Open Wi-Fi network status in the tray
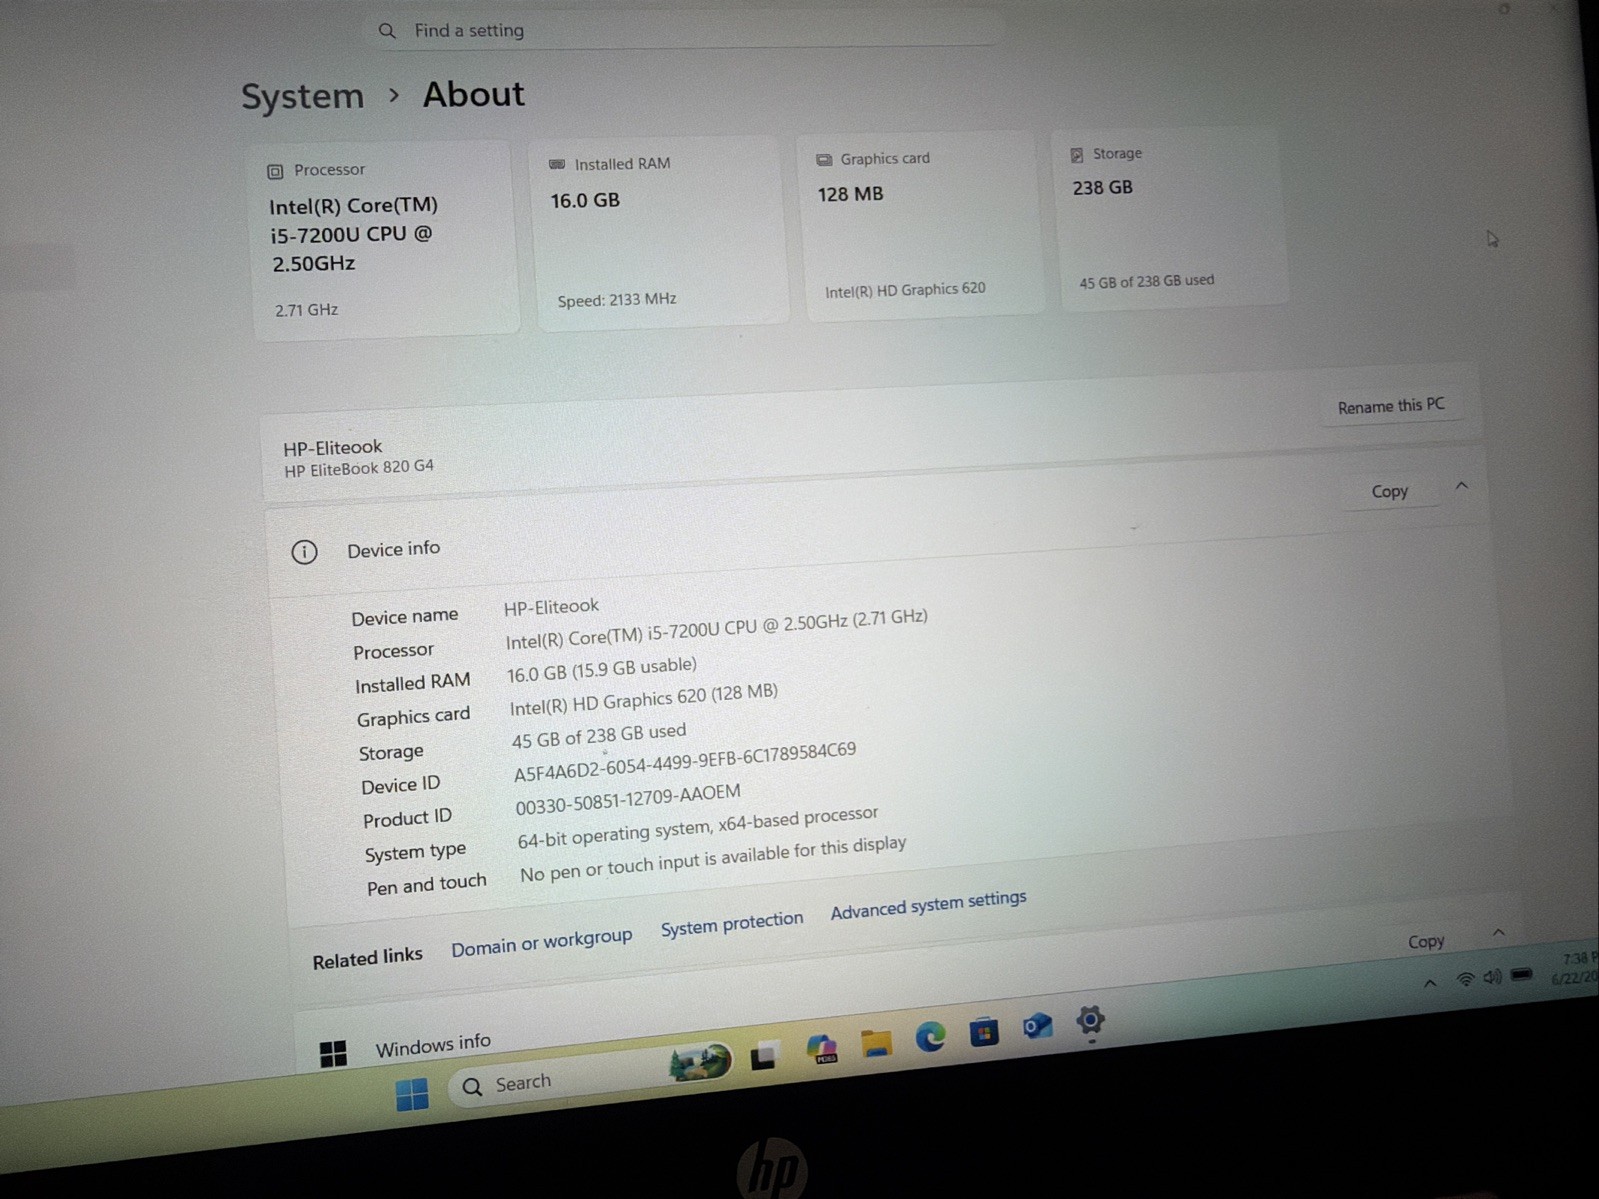 pos(1465,979)
